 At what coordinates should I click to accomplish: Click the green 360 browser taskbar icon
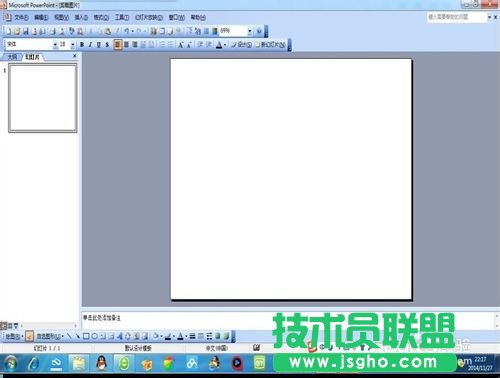point(124,363)
